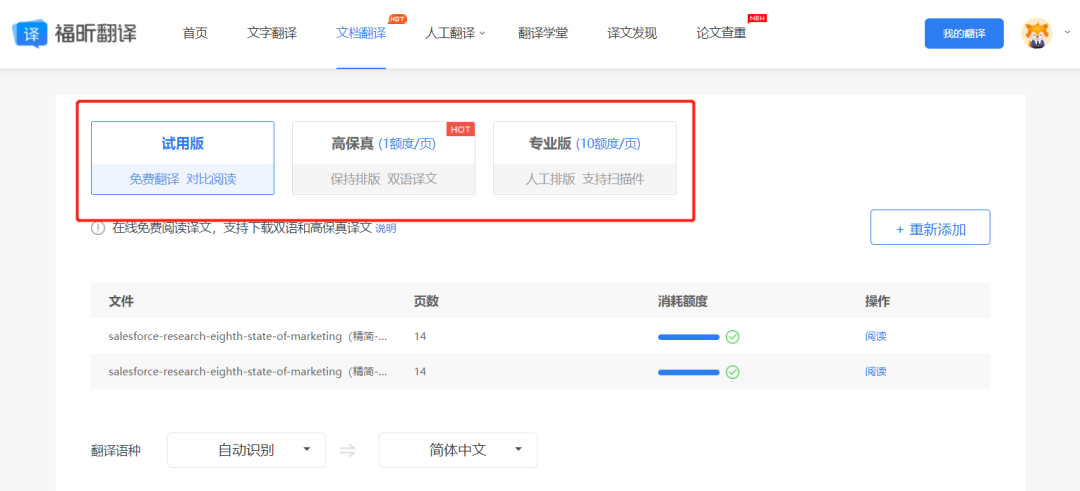This screenshot has width=1080, height=491.
Task: Expand the chevron next to the avatar
Action: point(1068,32)
